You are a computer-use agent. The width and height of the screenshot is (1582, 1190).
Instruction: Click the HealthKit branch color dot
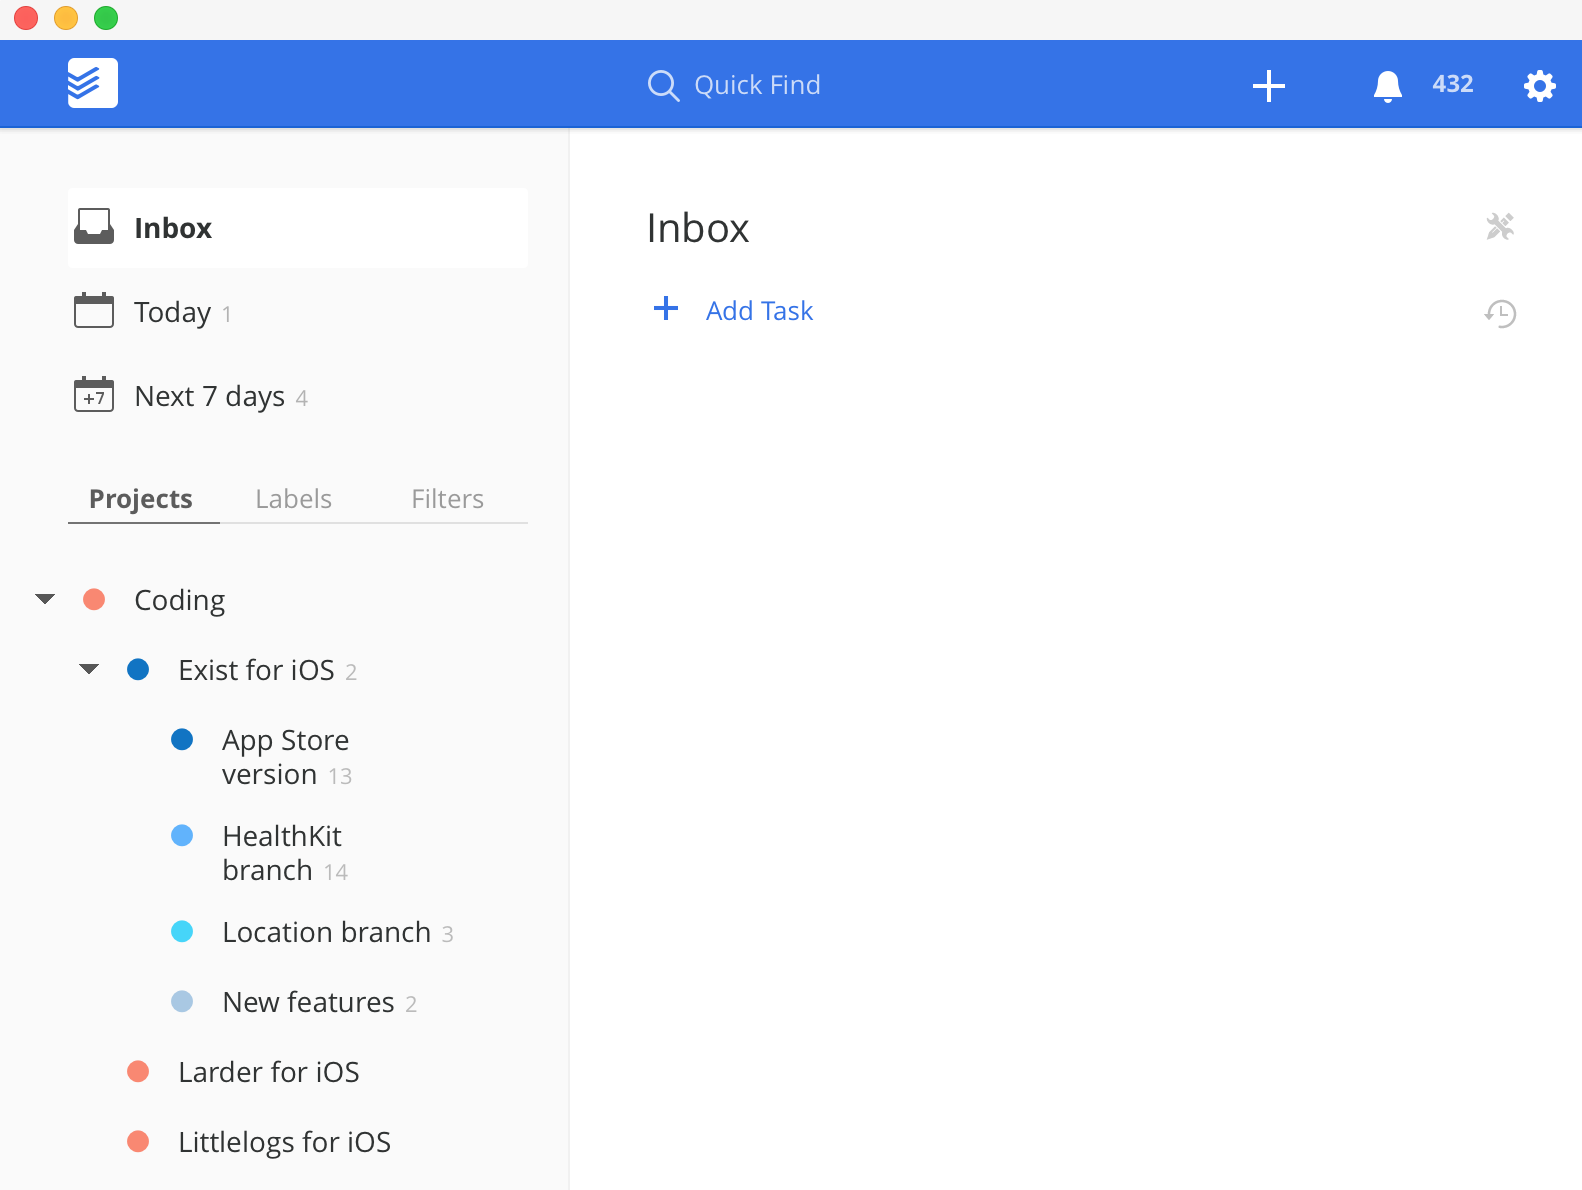tap(182, 835)
